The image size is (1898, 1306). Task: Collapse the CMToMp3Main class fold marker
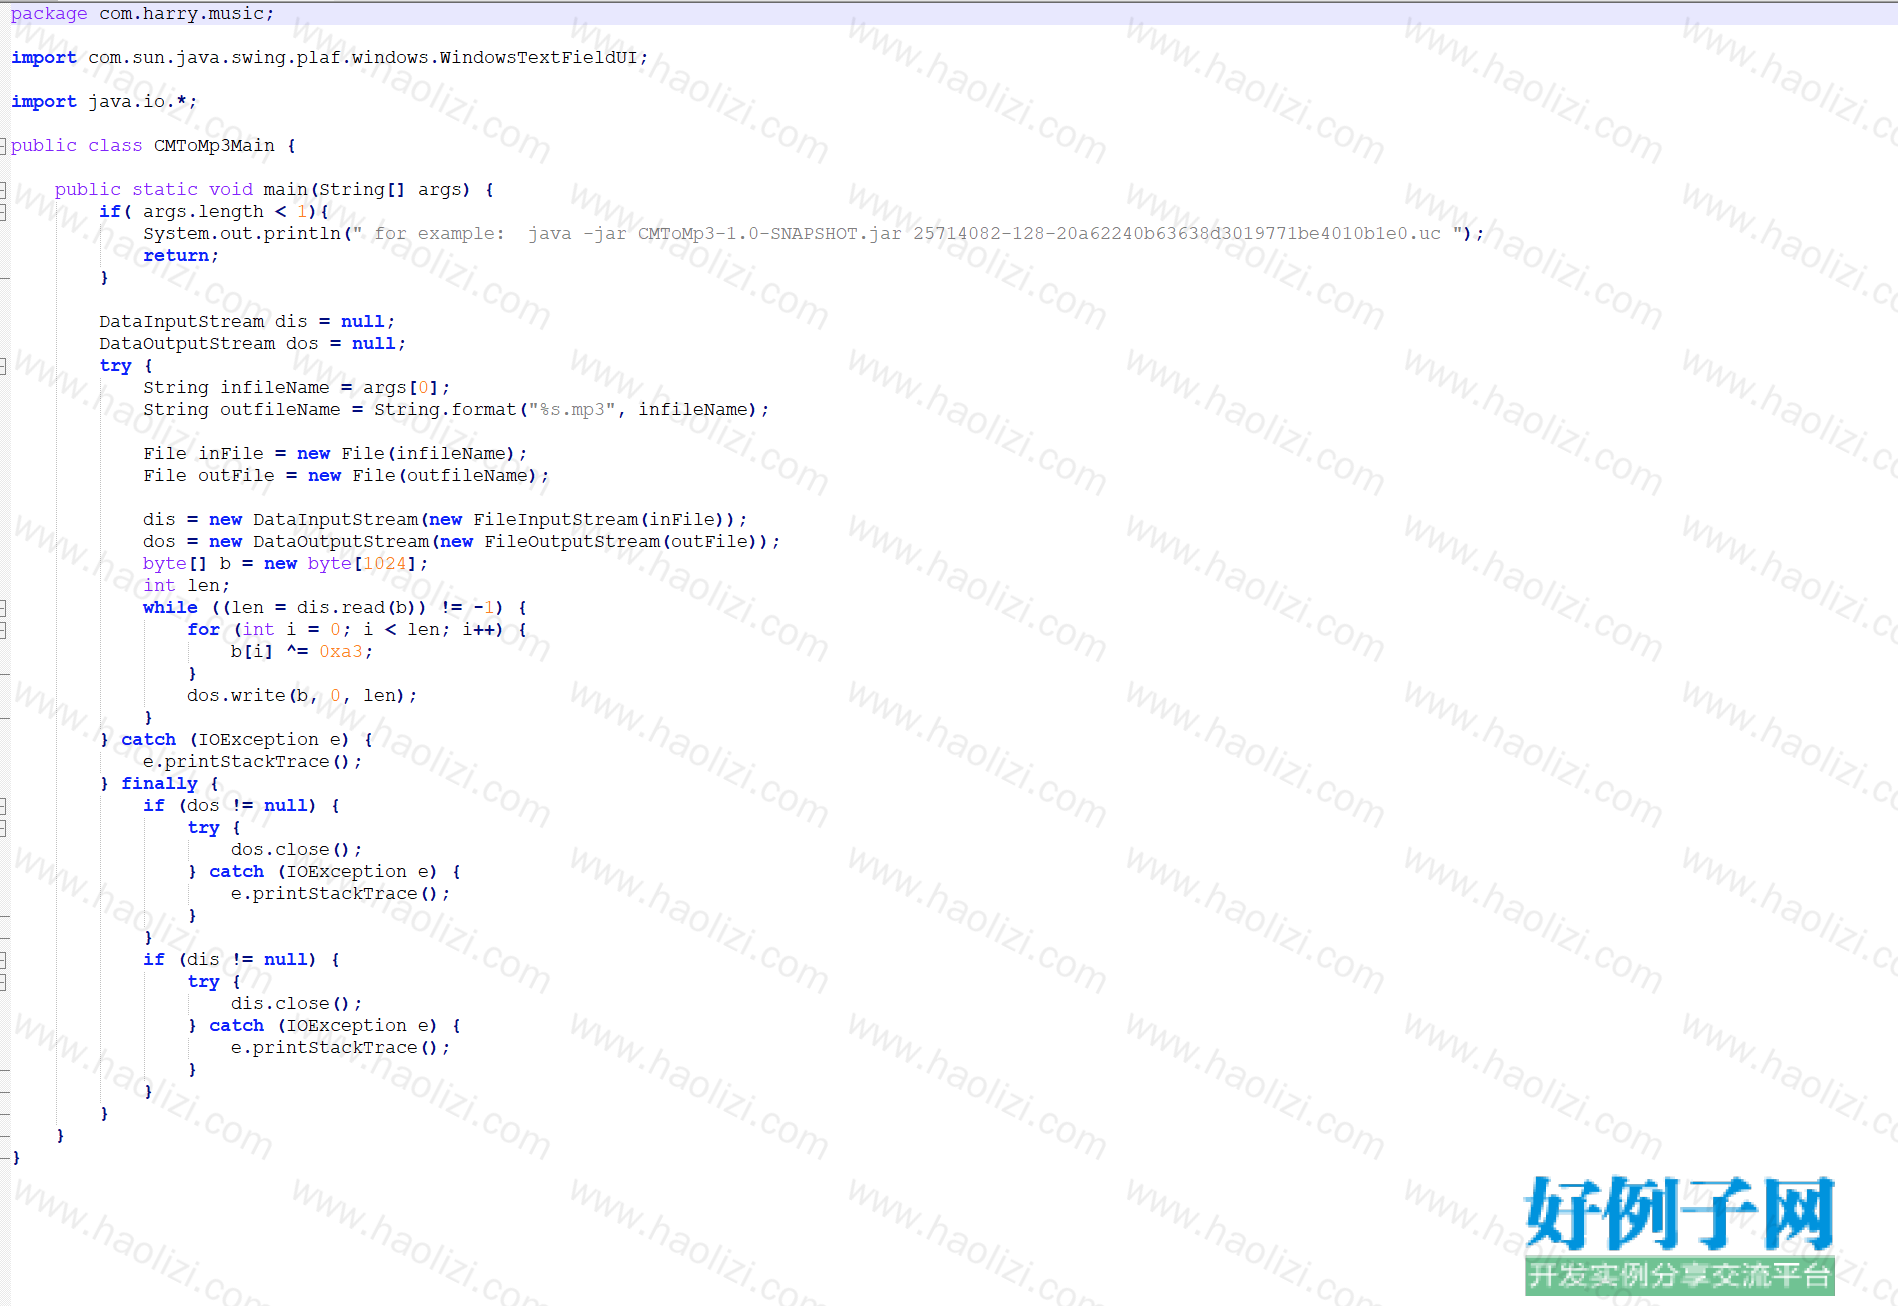click(x=3, y=146)
